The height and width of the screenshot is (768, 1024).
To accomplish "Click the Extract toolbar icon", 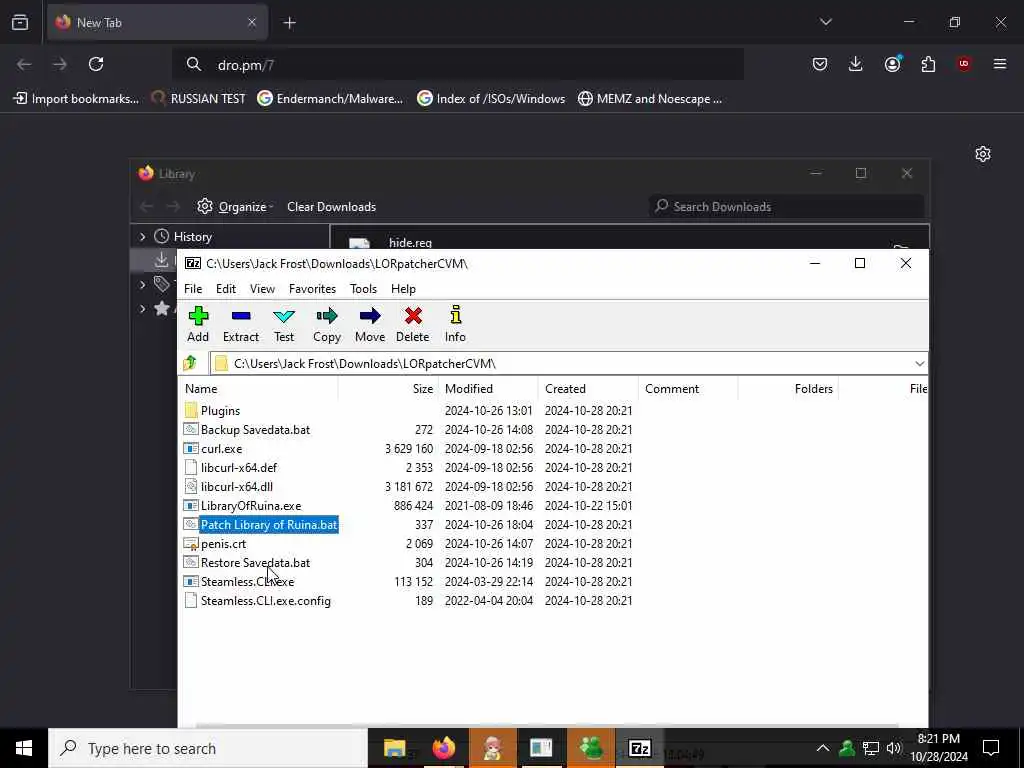I will (241, 324).
